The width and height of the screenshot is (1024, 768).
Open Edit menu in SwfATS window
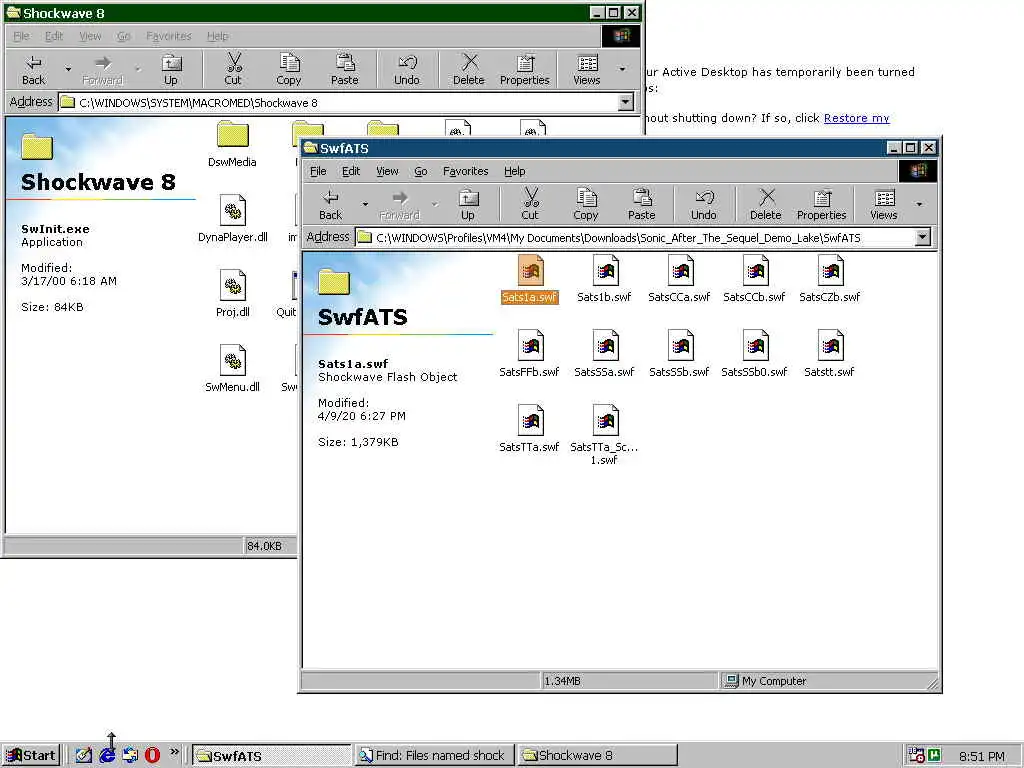(351, 171)
